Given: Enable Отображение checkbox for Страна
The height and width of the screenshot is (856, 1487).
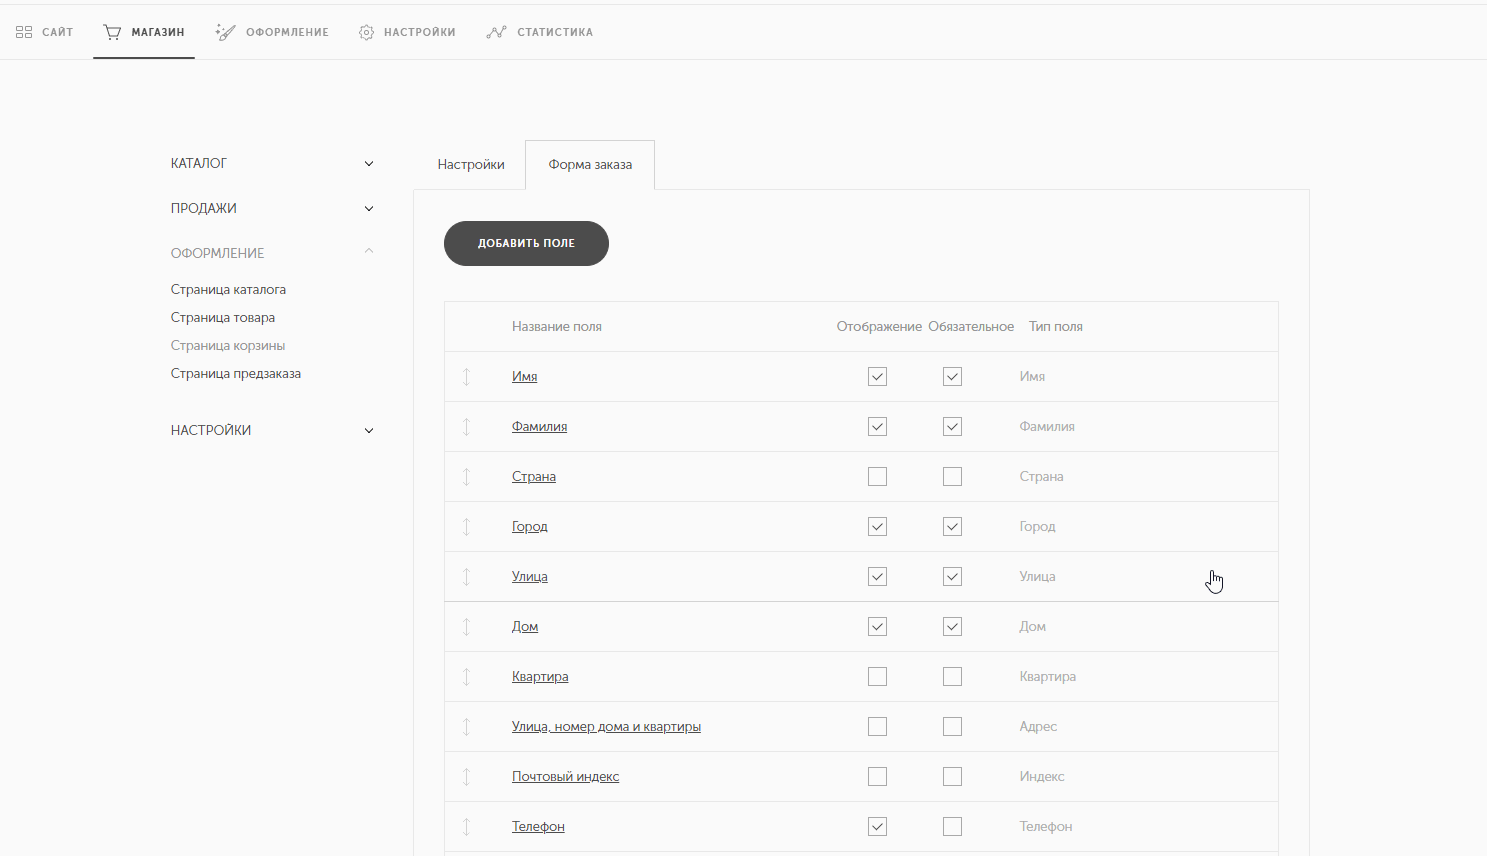Looking at the screenshot, I should [x=877, y=477].
